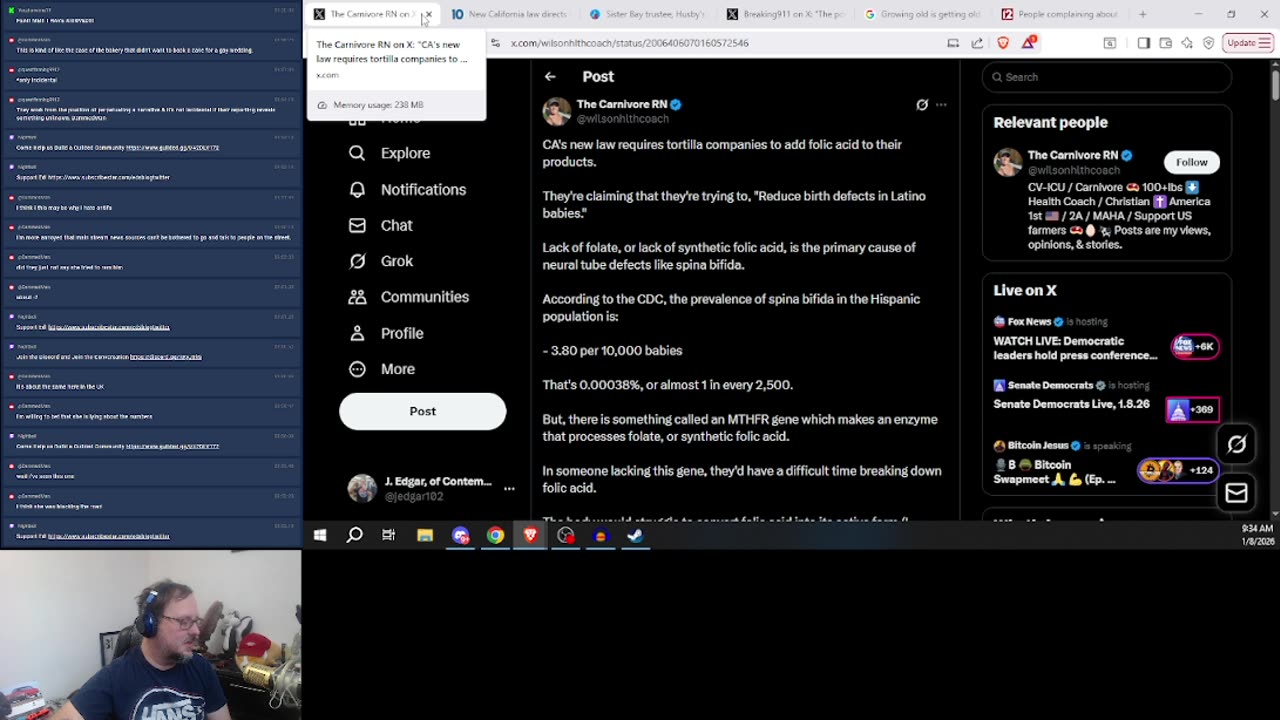Open OBS Studio taskbar icon

(566, 536)
